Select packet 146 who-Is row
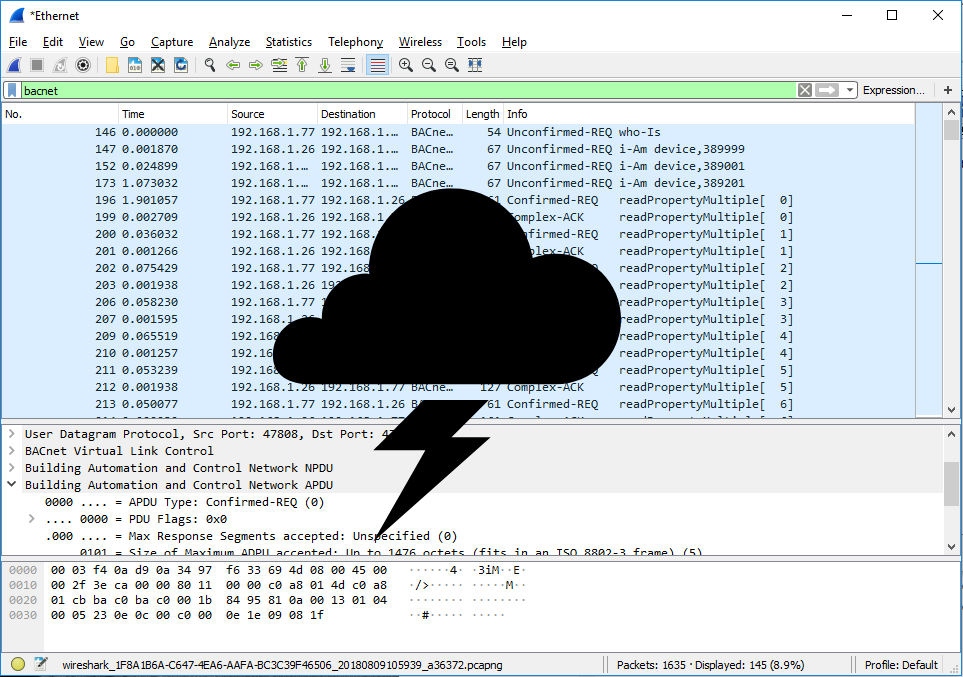Screen dimensions: 963x677 (x=458, y=132)
